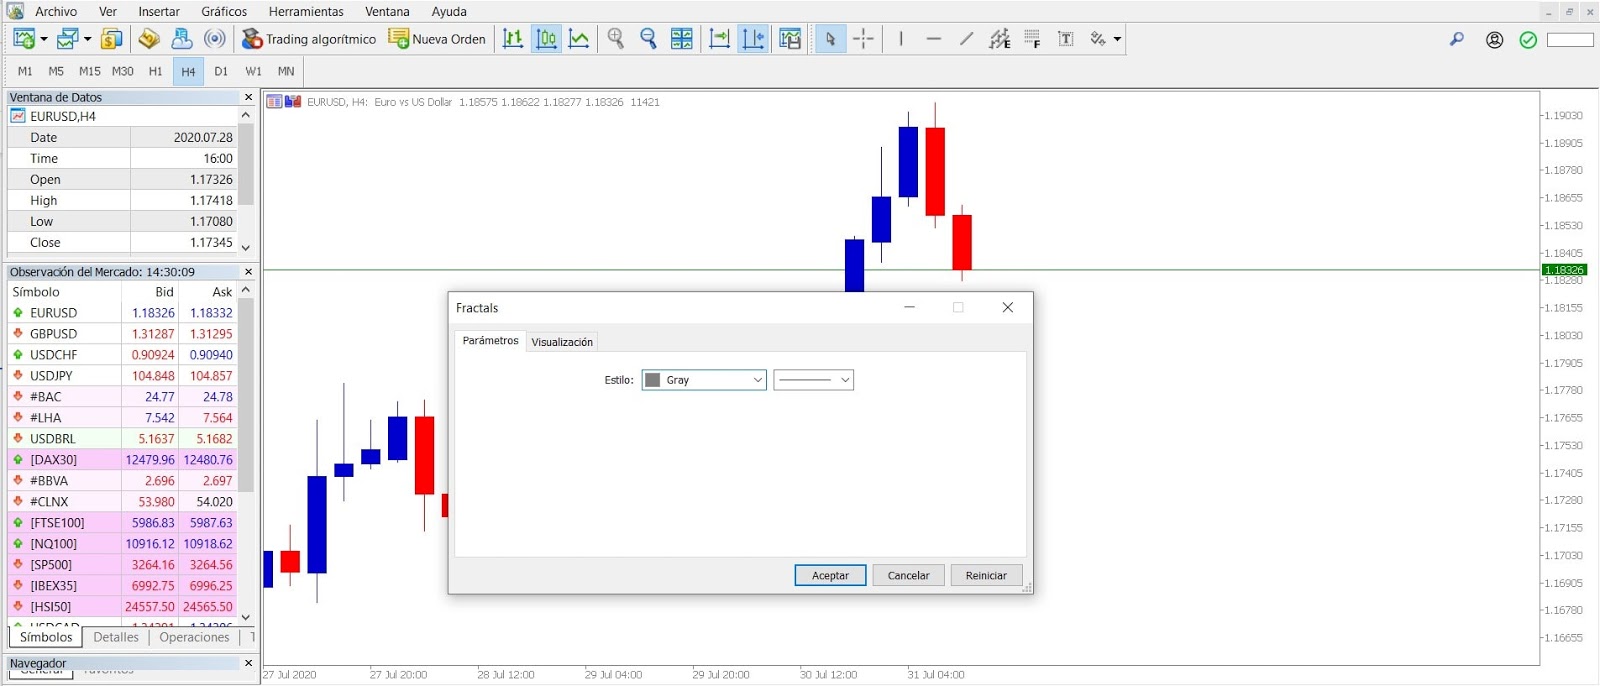Open the Gray color style dropdown
Screen dimensions: 1600x686
704,380
